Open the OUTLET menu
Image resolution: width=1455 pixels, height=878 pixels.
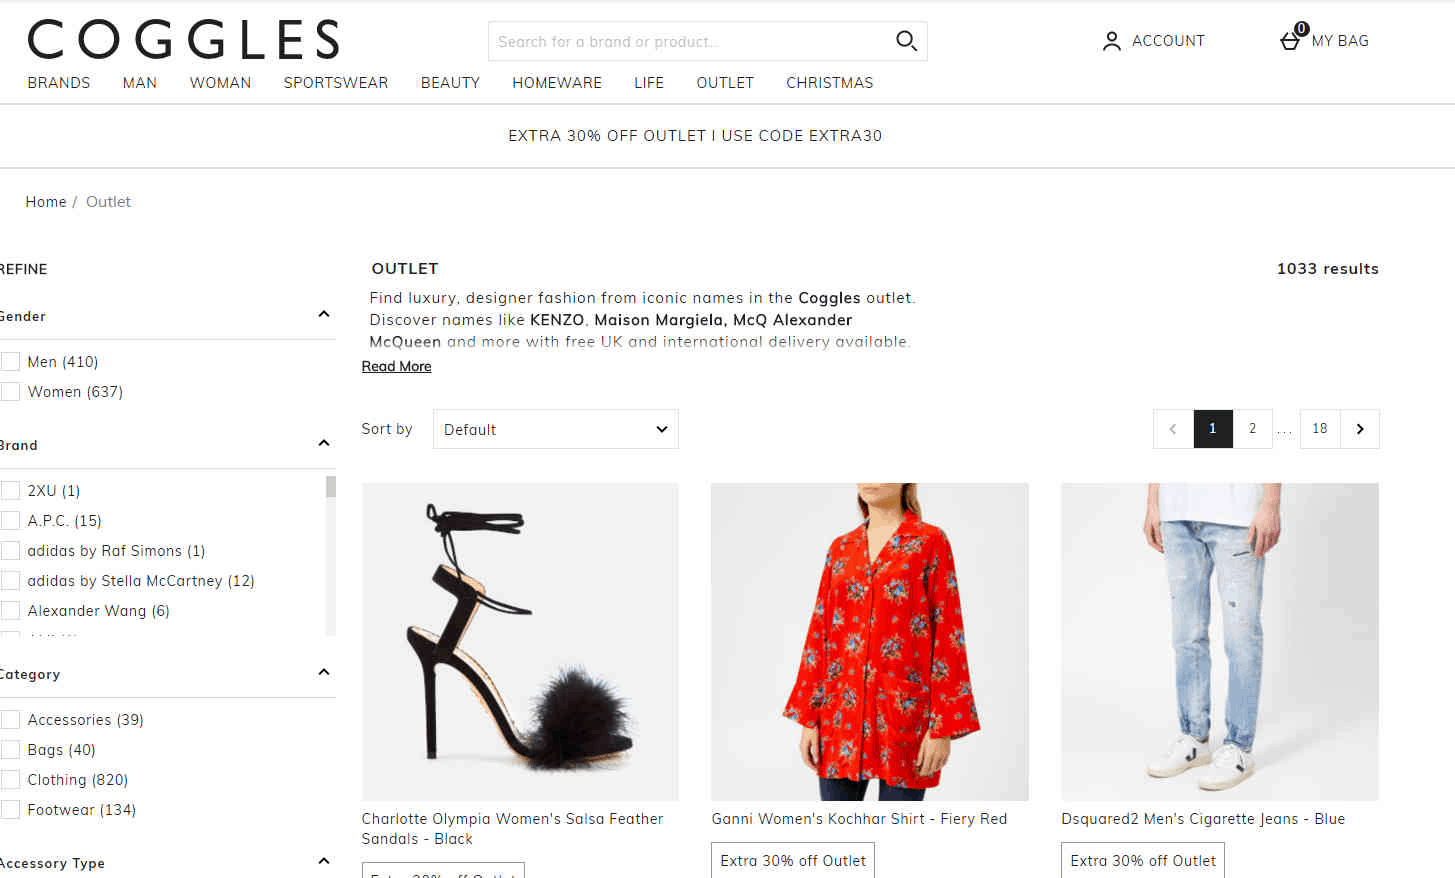pyautogui.click(x=725, y=83)
